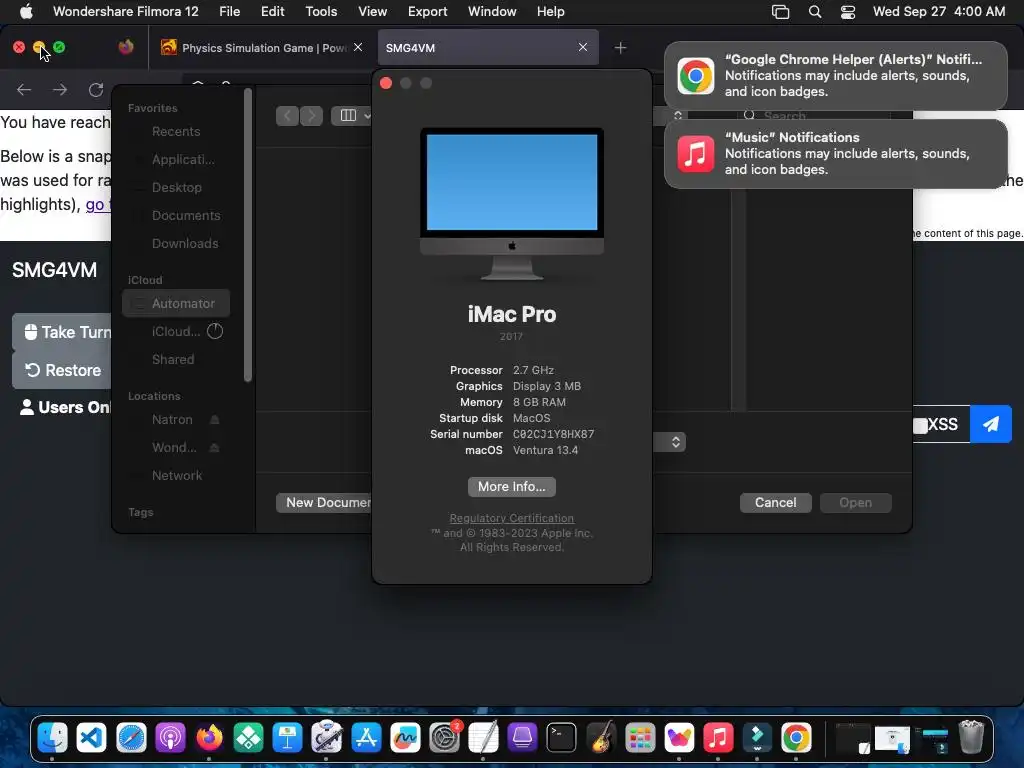
Task: Select Shared in the dialog sidebar
Action: pos(172,359)
